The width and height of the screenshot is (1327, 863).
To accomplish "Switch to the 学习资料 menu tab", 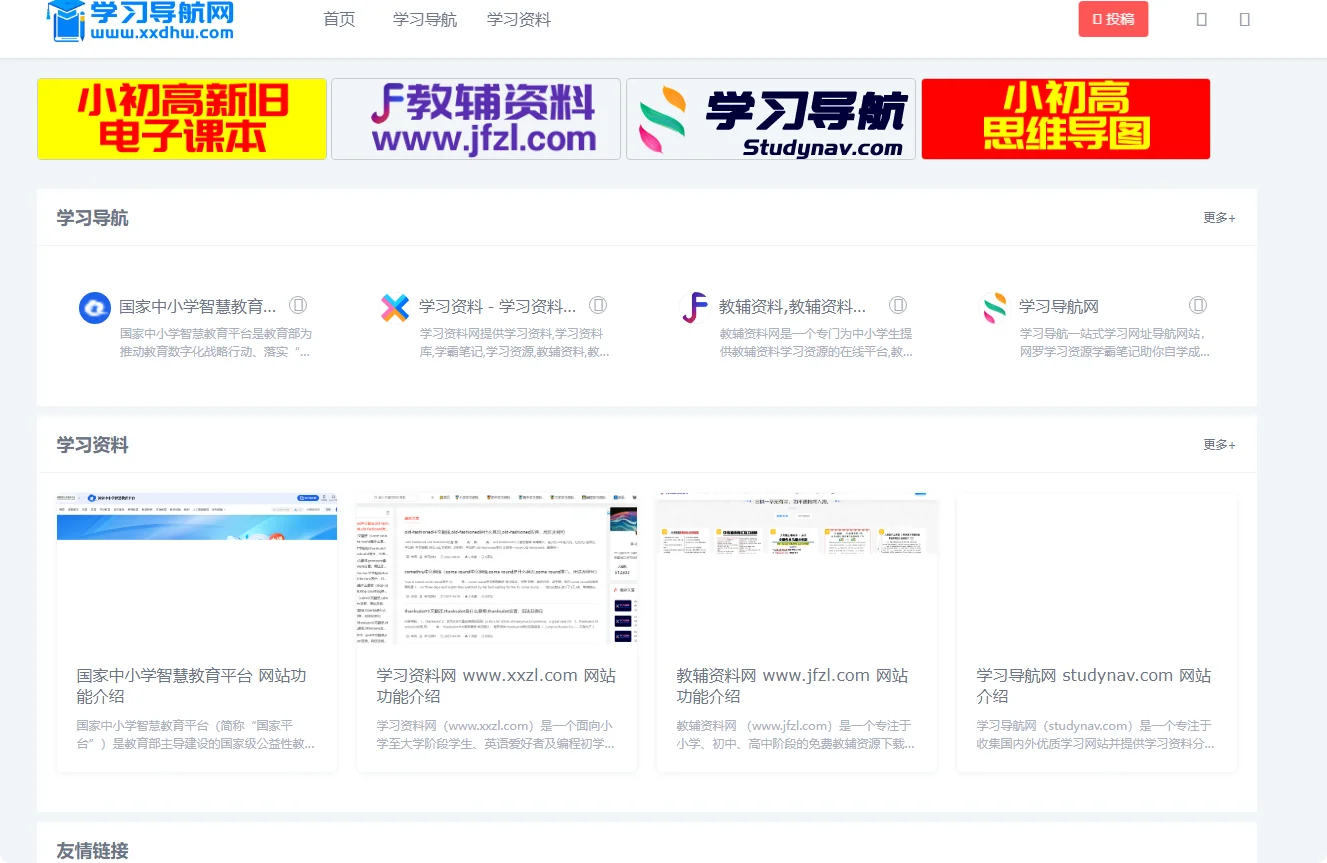I will point(518,18).
